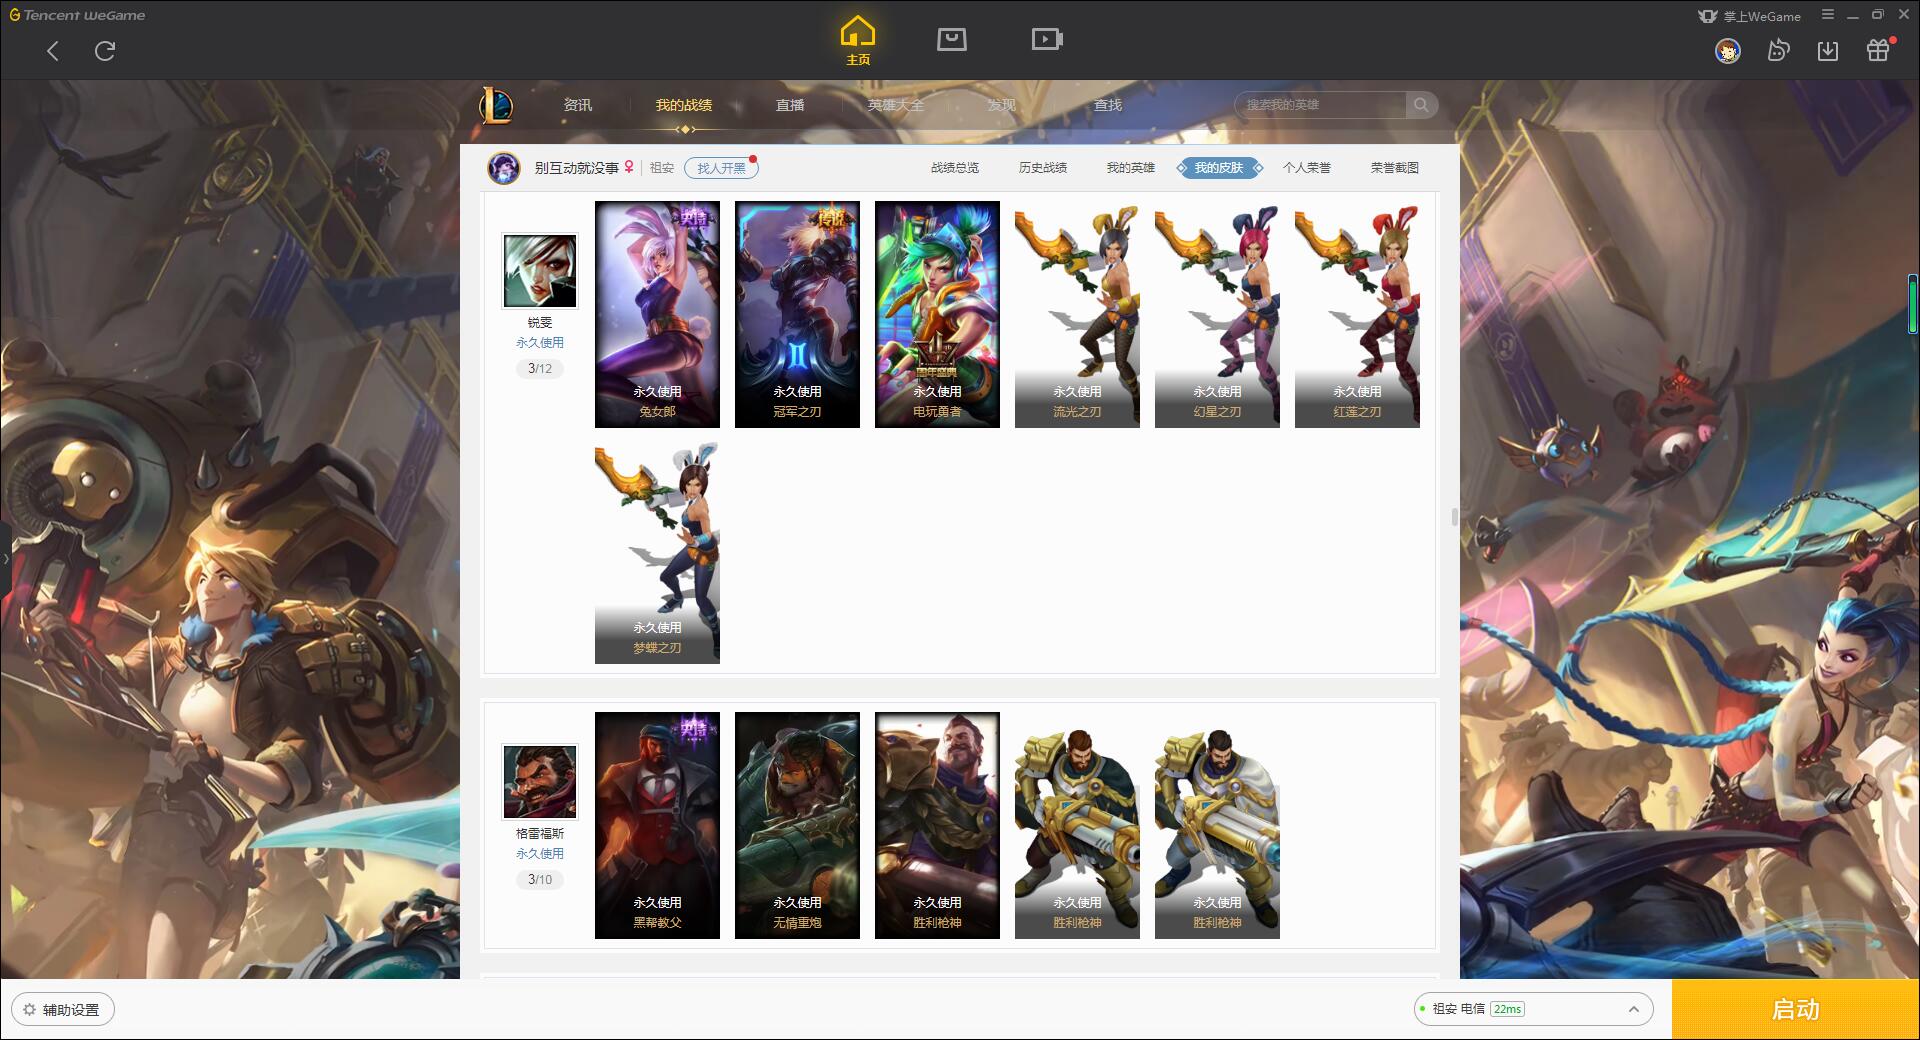Click the 3/10 skin count badge
This screenshot has height=1040, width=1920.
click(x=540, y=880)
